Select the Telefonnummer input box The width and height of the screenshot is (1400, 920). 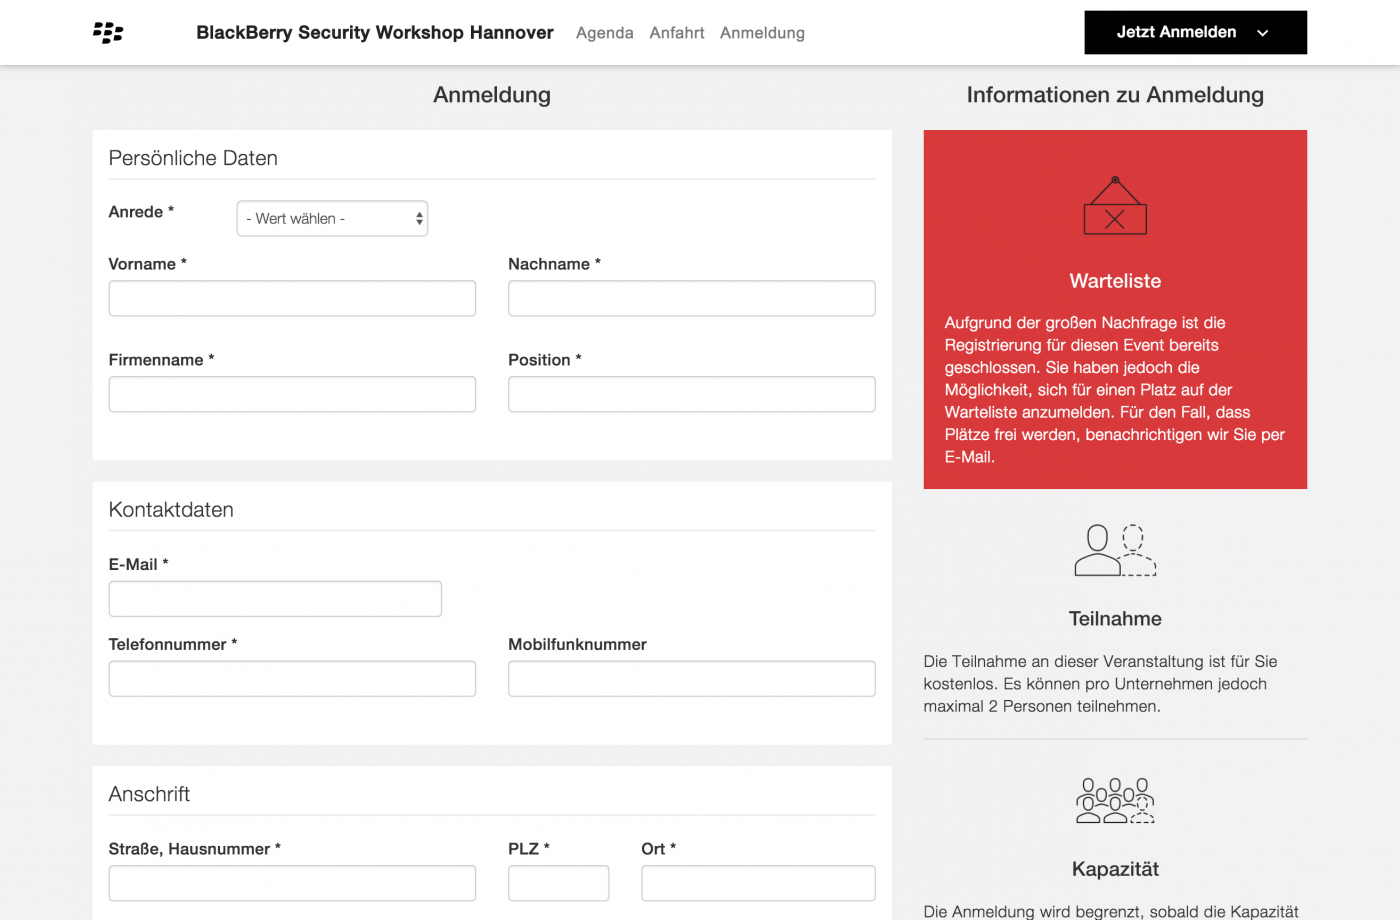pos(292,679)
